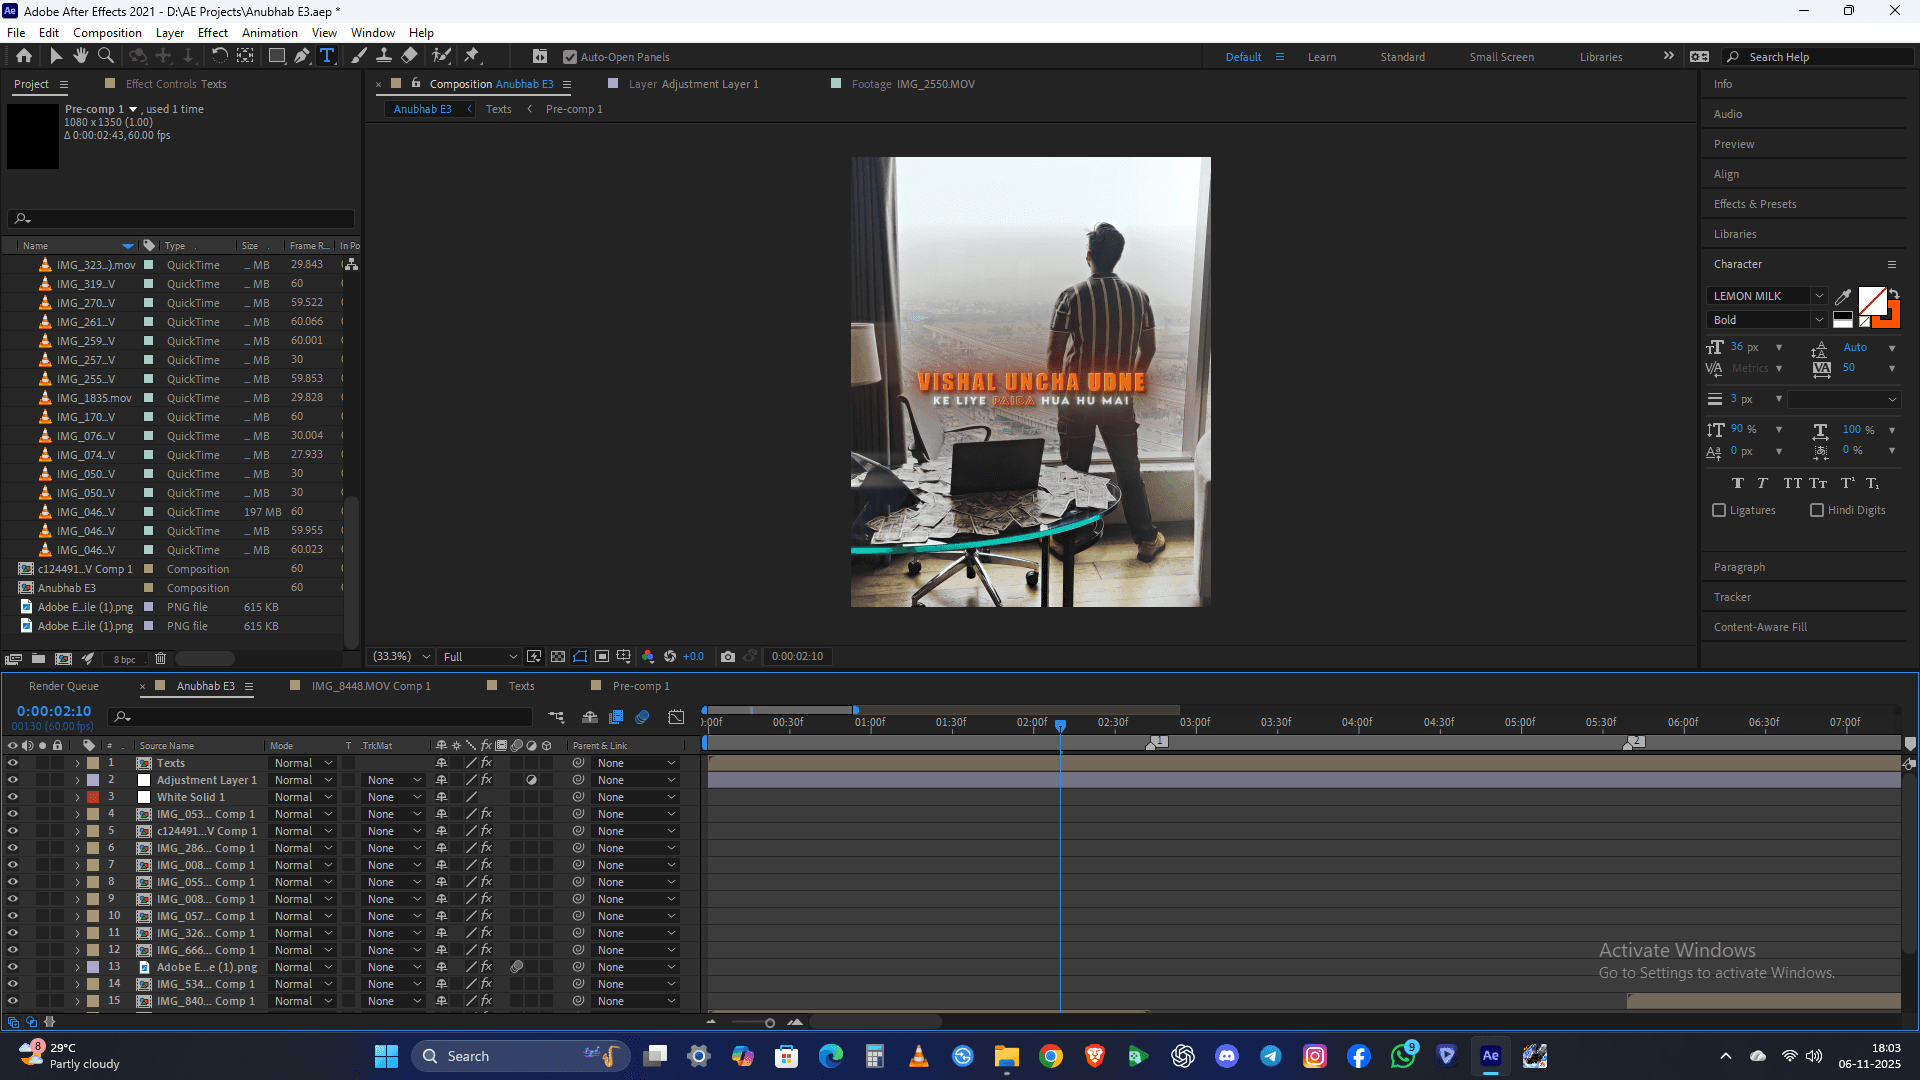Expand the Texts layer properties

(x=77, y=763)
